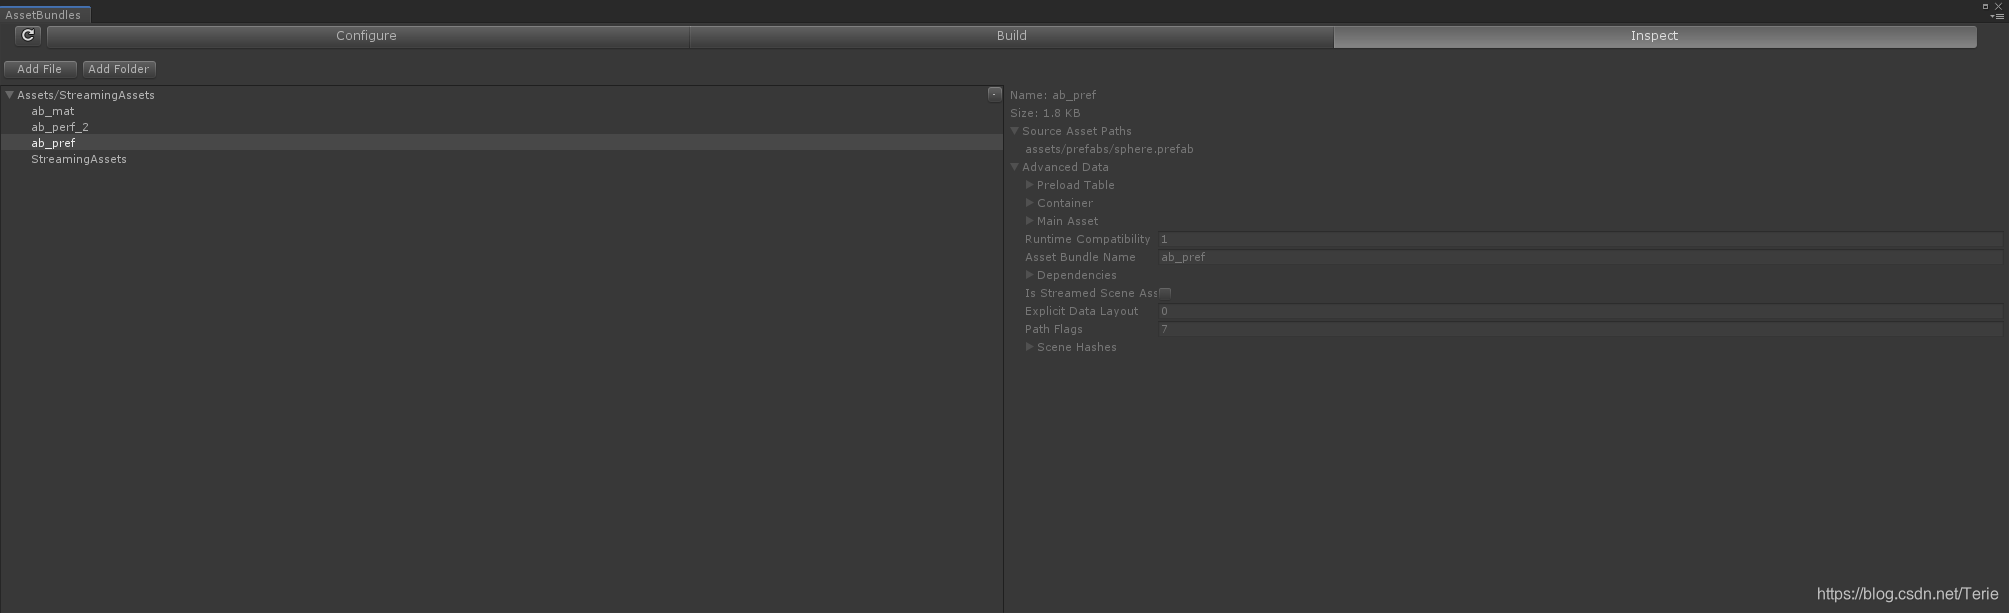Image resolution: width=2009 pixels, height=613 pixels.
Task: Switch to the Configure tab
Action: pyautogui.click(x=367, y=36)
